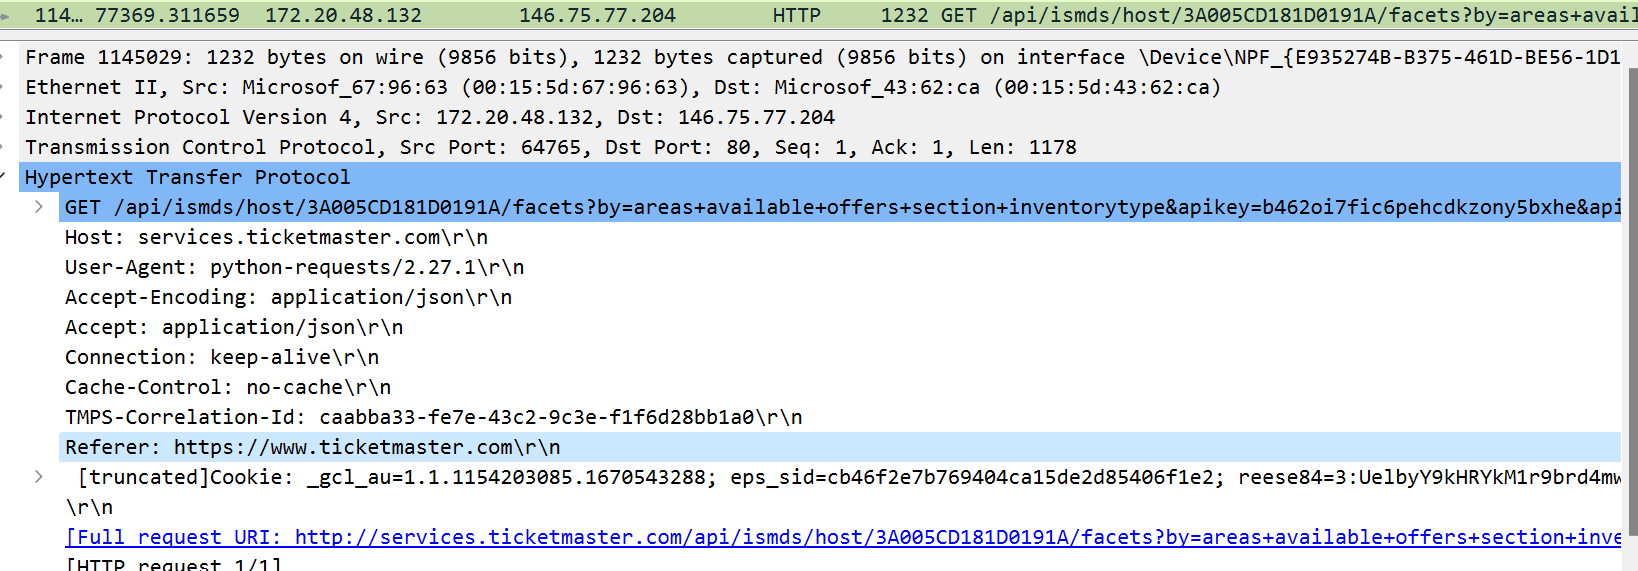Expand the truncated Cookie header
Image resolution: width=1638 pixels, height=571 pixels.
tap(39, 477)
